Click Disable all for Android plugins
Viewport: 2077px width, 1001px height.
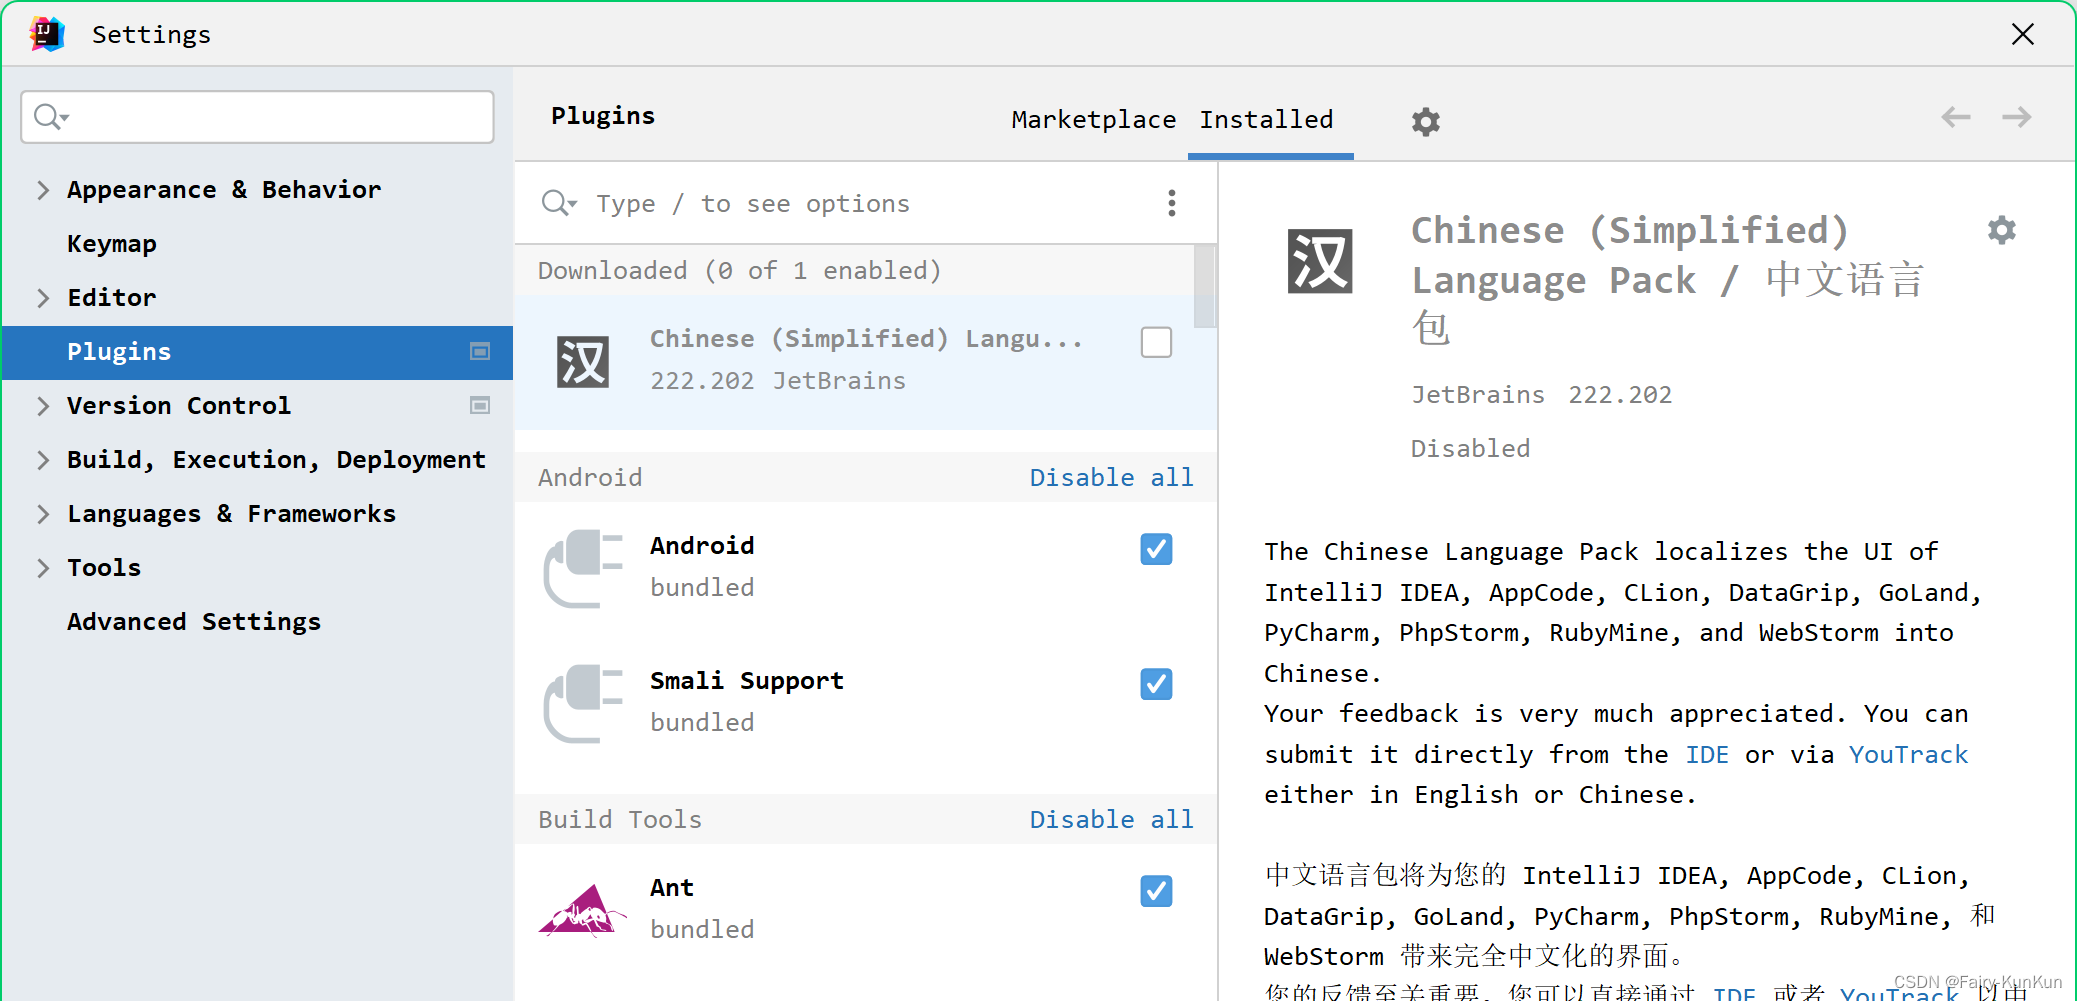1111,478
